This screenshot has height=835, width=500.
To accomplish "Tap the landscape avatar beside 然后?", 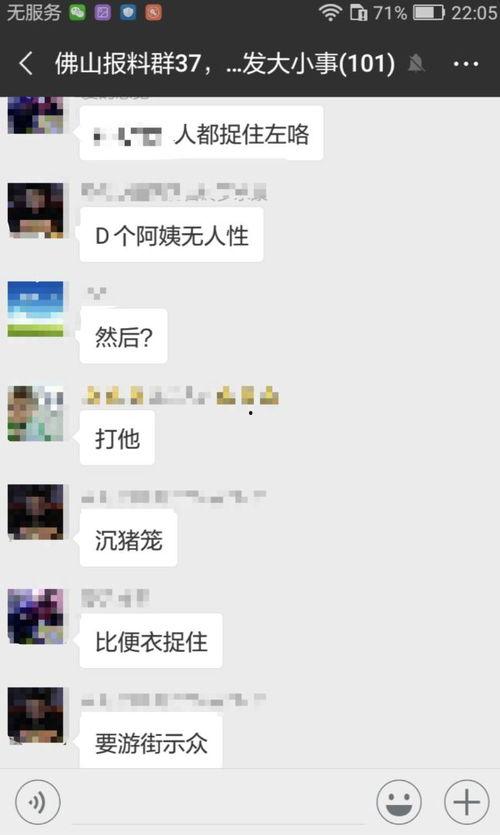I will coord(36,309).
